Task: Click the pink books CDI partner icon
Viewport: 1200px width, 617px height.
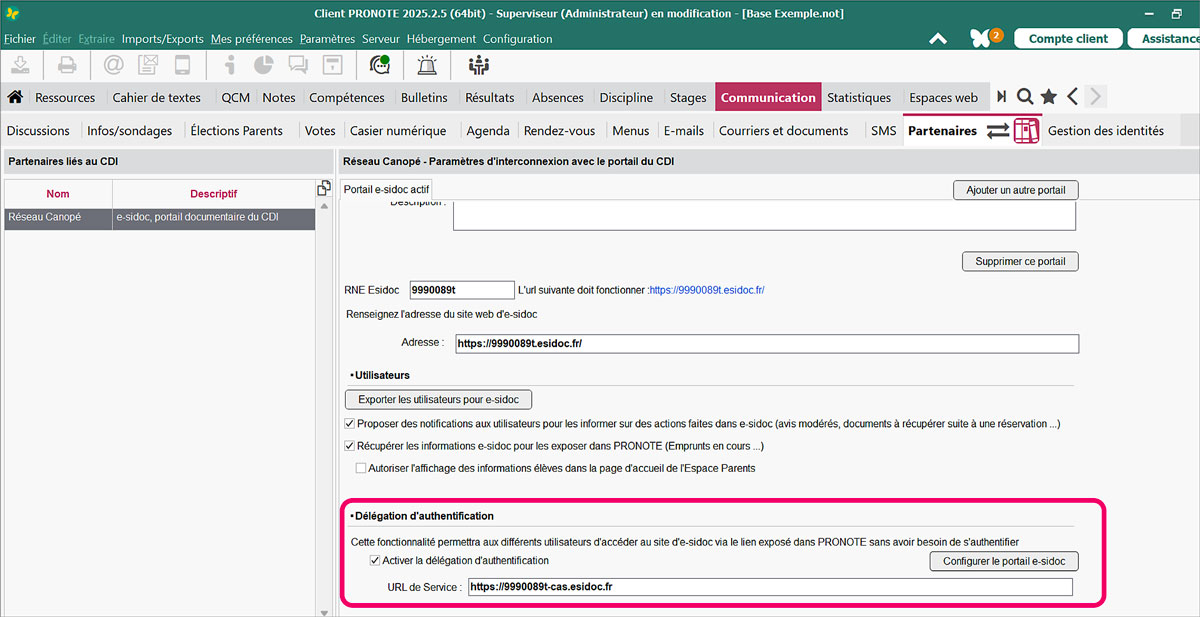Action: [1026, 131]
